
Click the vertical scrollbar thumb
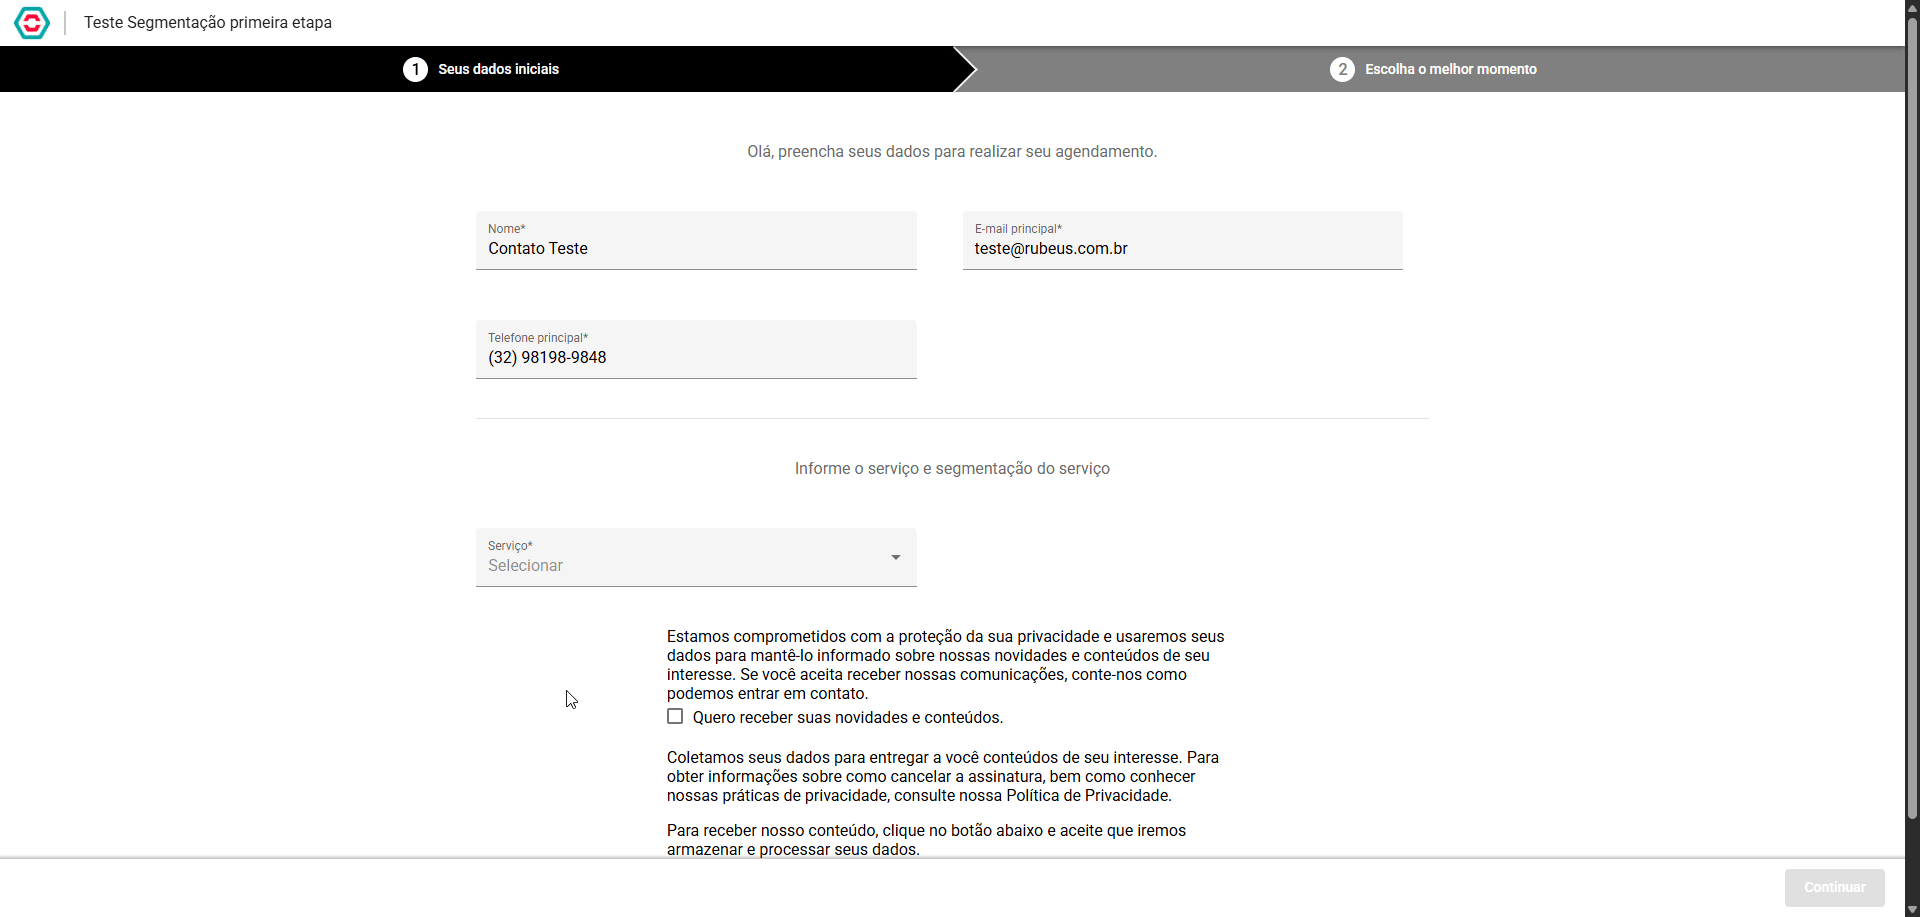click(x=1912, y=420)
